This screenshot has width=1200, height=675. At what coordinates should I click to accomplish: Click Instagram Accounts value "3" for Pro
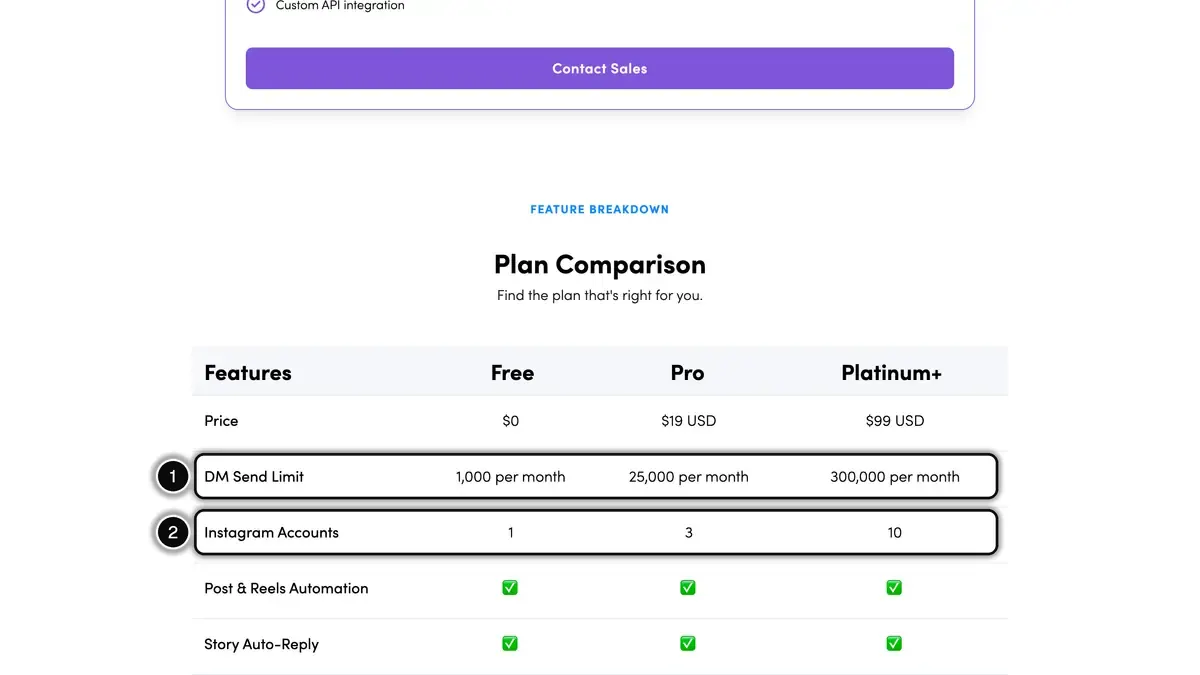click(689, 533)
